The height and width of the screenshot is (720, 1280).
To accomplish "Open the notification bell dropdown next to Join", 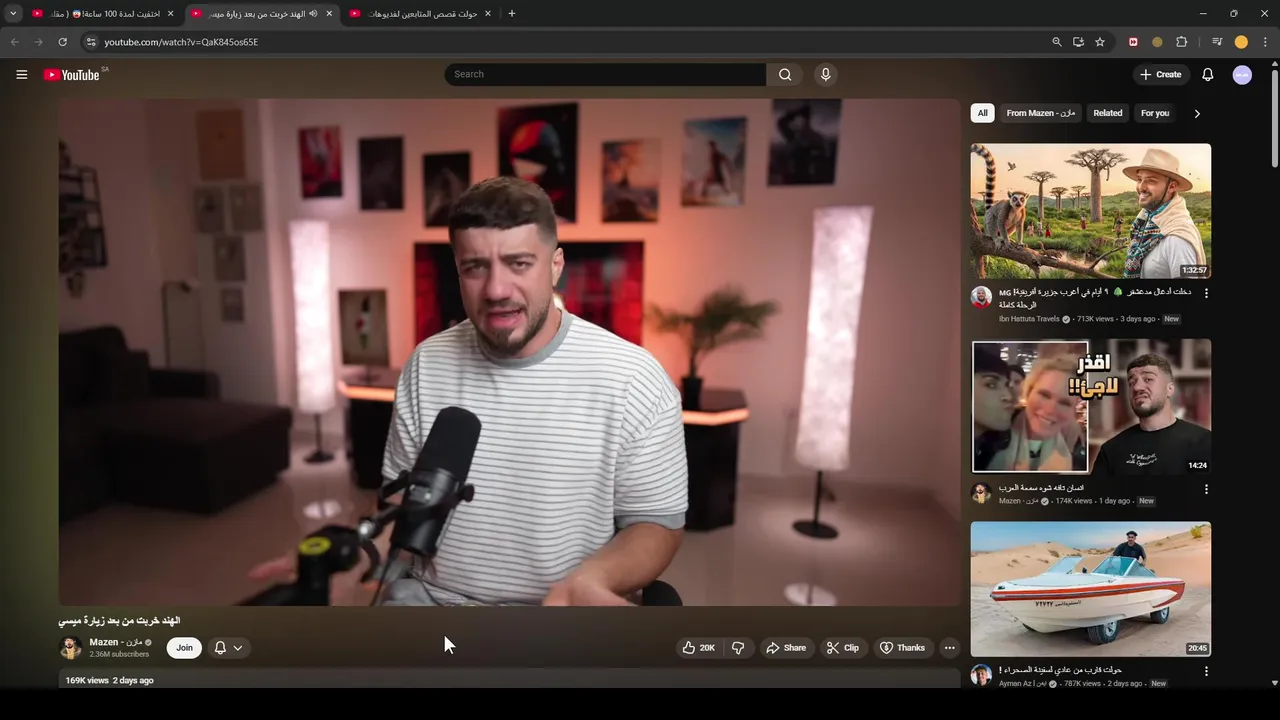I will pos(228,648).
